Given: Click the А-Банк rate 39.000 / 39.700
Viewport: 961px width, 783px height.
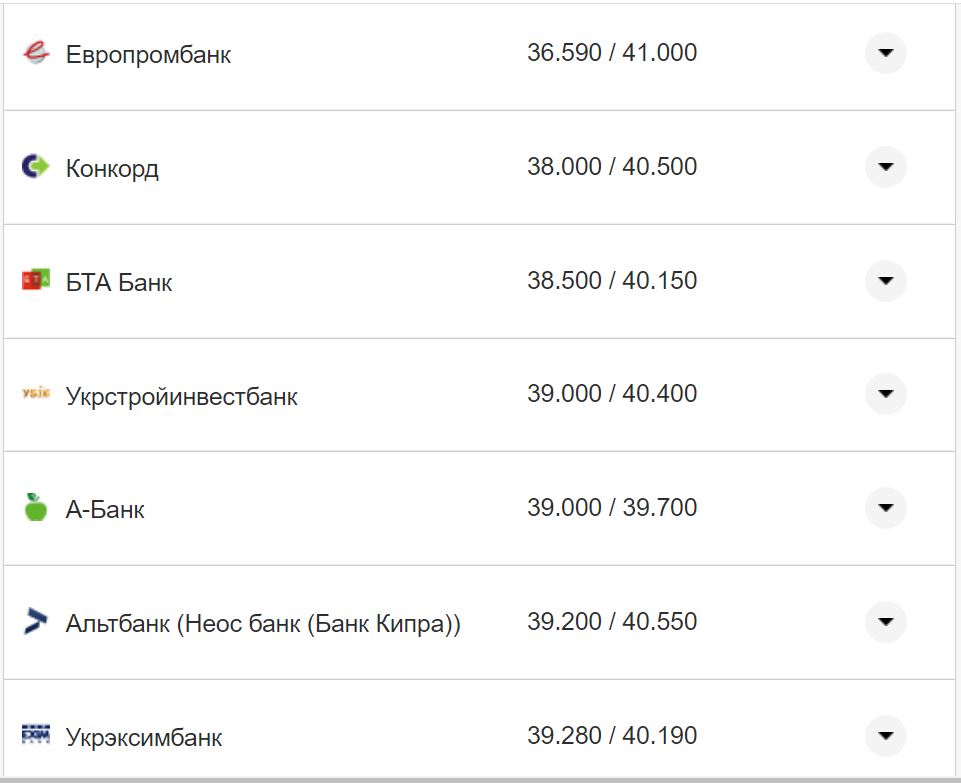Looking at the screenshot, I should tap(612, 508).
